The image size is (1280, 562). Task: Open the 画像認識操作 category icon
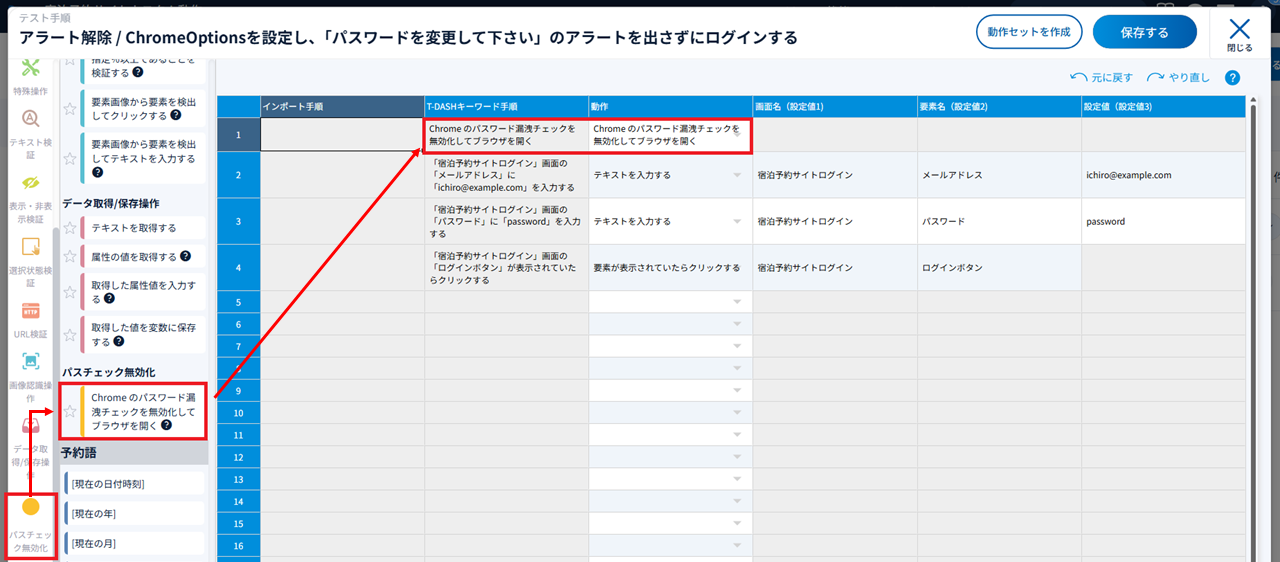click(30, 362)
